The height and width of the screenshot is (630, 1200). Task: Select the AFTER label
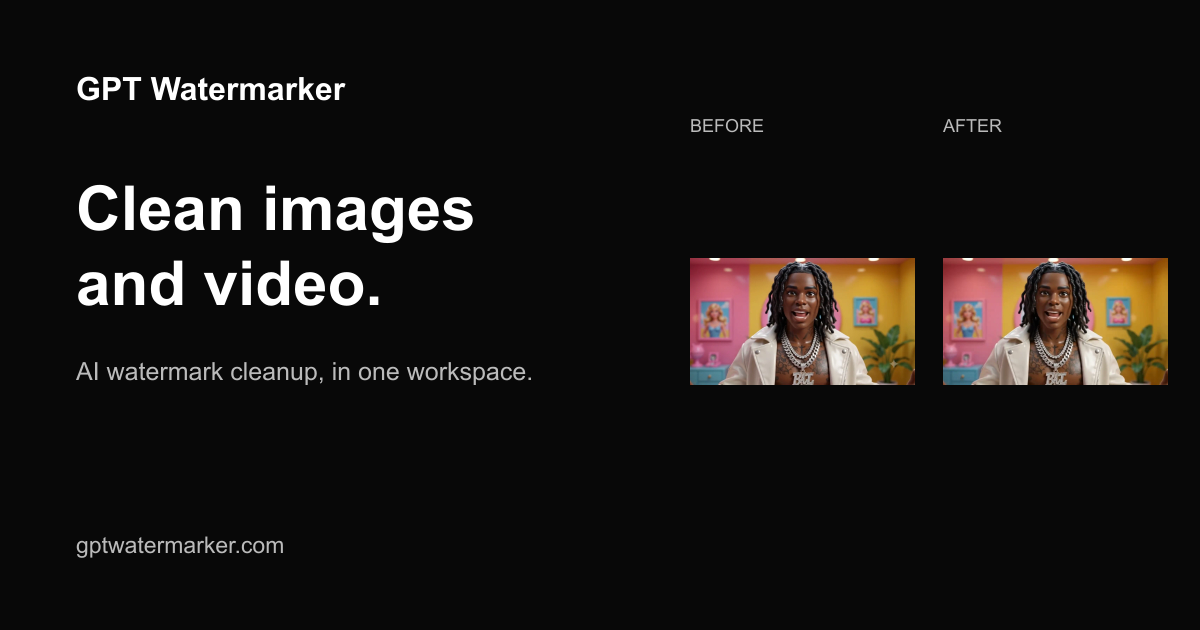972,126
